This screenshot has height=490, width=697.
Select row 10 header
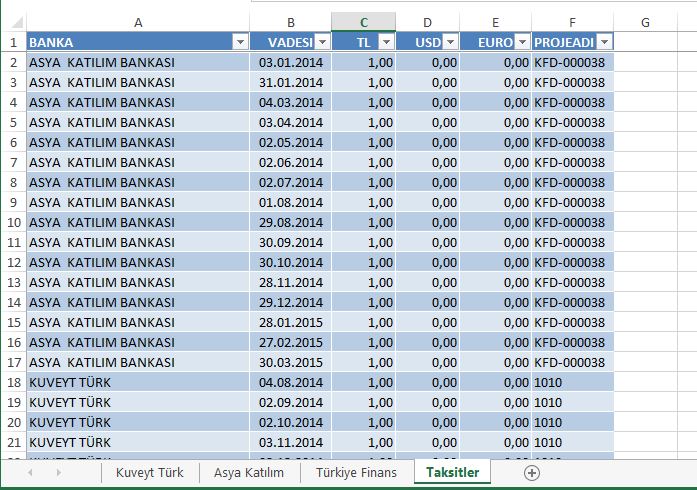13,222
